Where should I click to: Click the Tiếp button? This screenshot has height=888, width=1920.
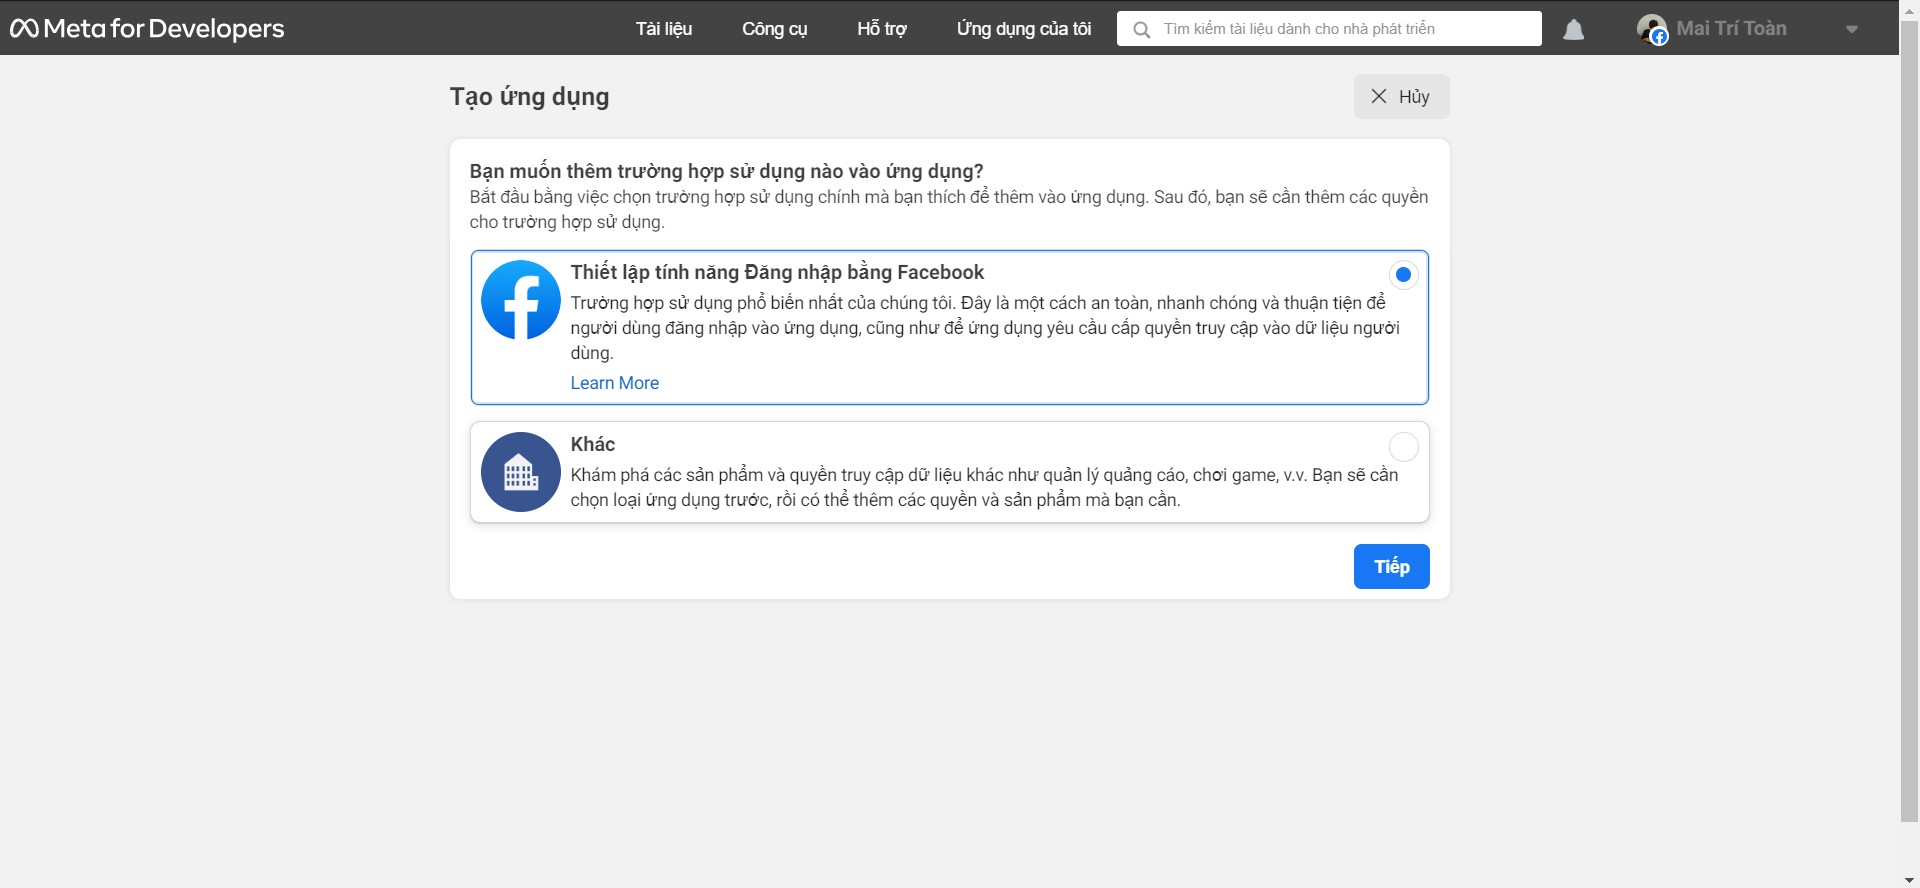click(1391, 566)
